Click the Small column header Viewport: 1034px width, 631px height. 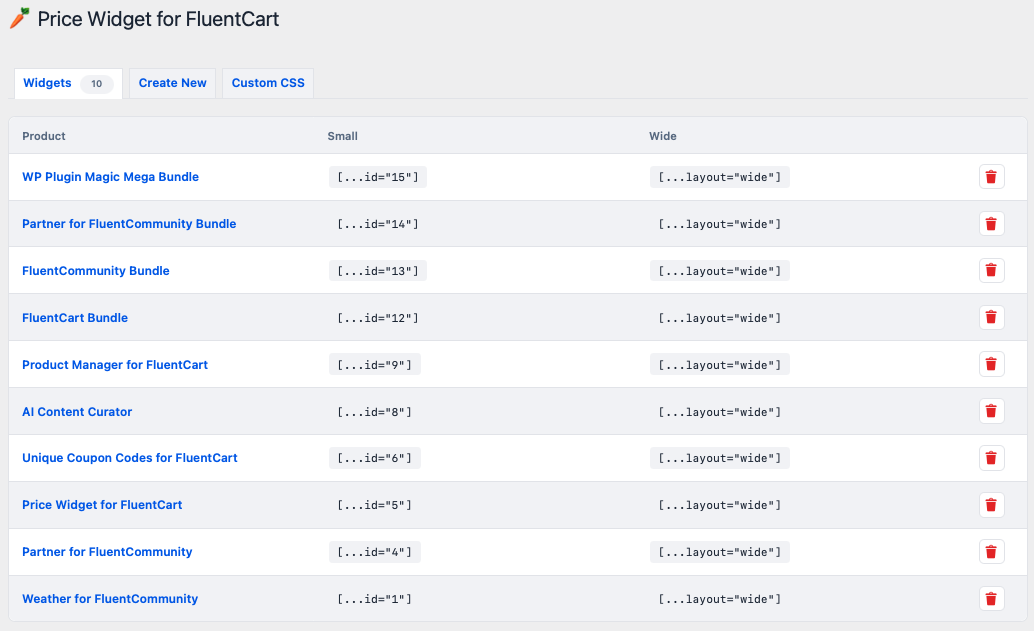pos(342,136)
